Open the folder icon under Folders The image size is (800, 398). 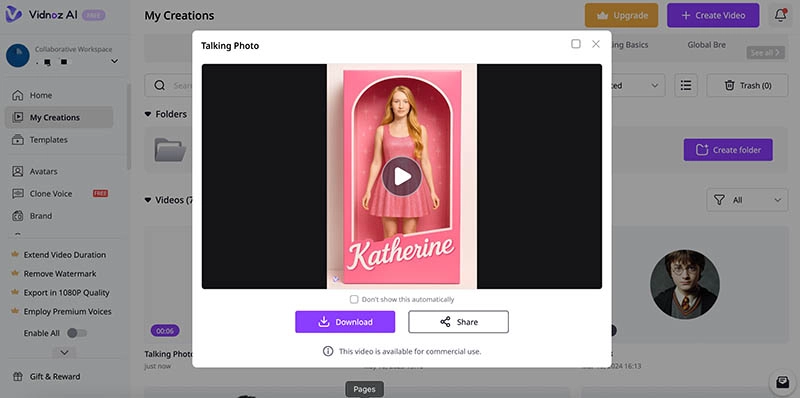tap(170, 150)
